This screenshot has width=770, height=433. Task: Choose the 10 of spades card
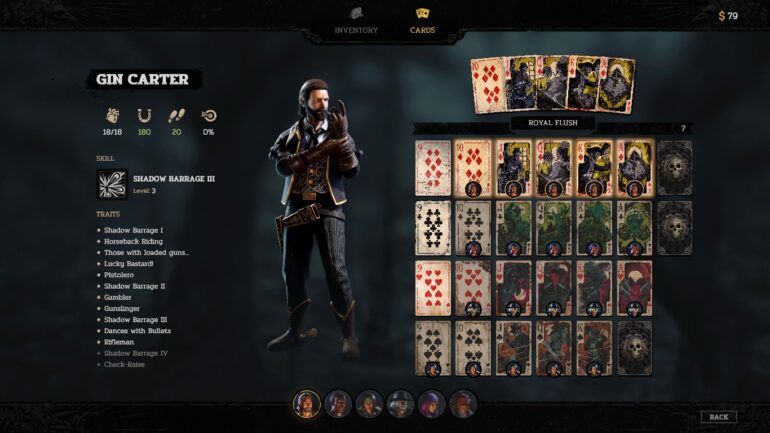(473, 349)
